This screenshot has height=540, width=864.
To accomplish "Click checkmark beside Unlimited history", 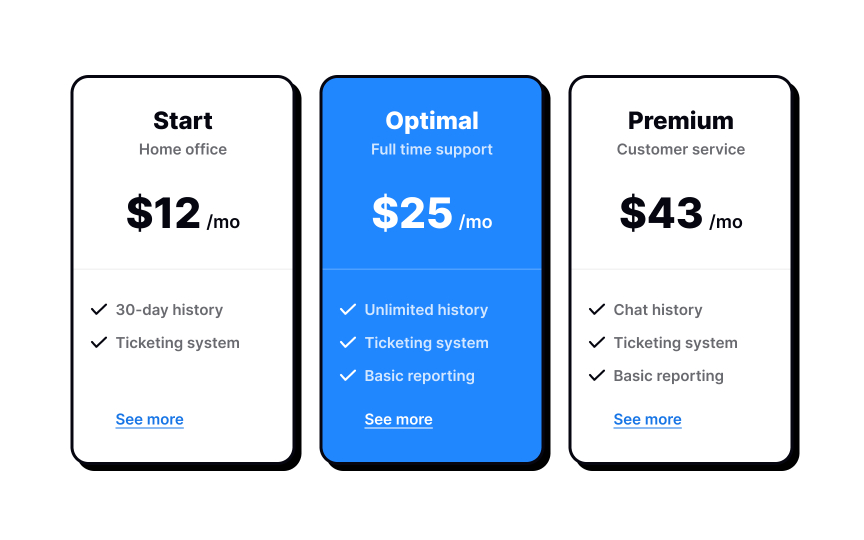I will [x=348, y=310].
